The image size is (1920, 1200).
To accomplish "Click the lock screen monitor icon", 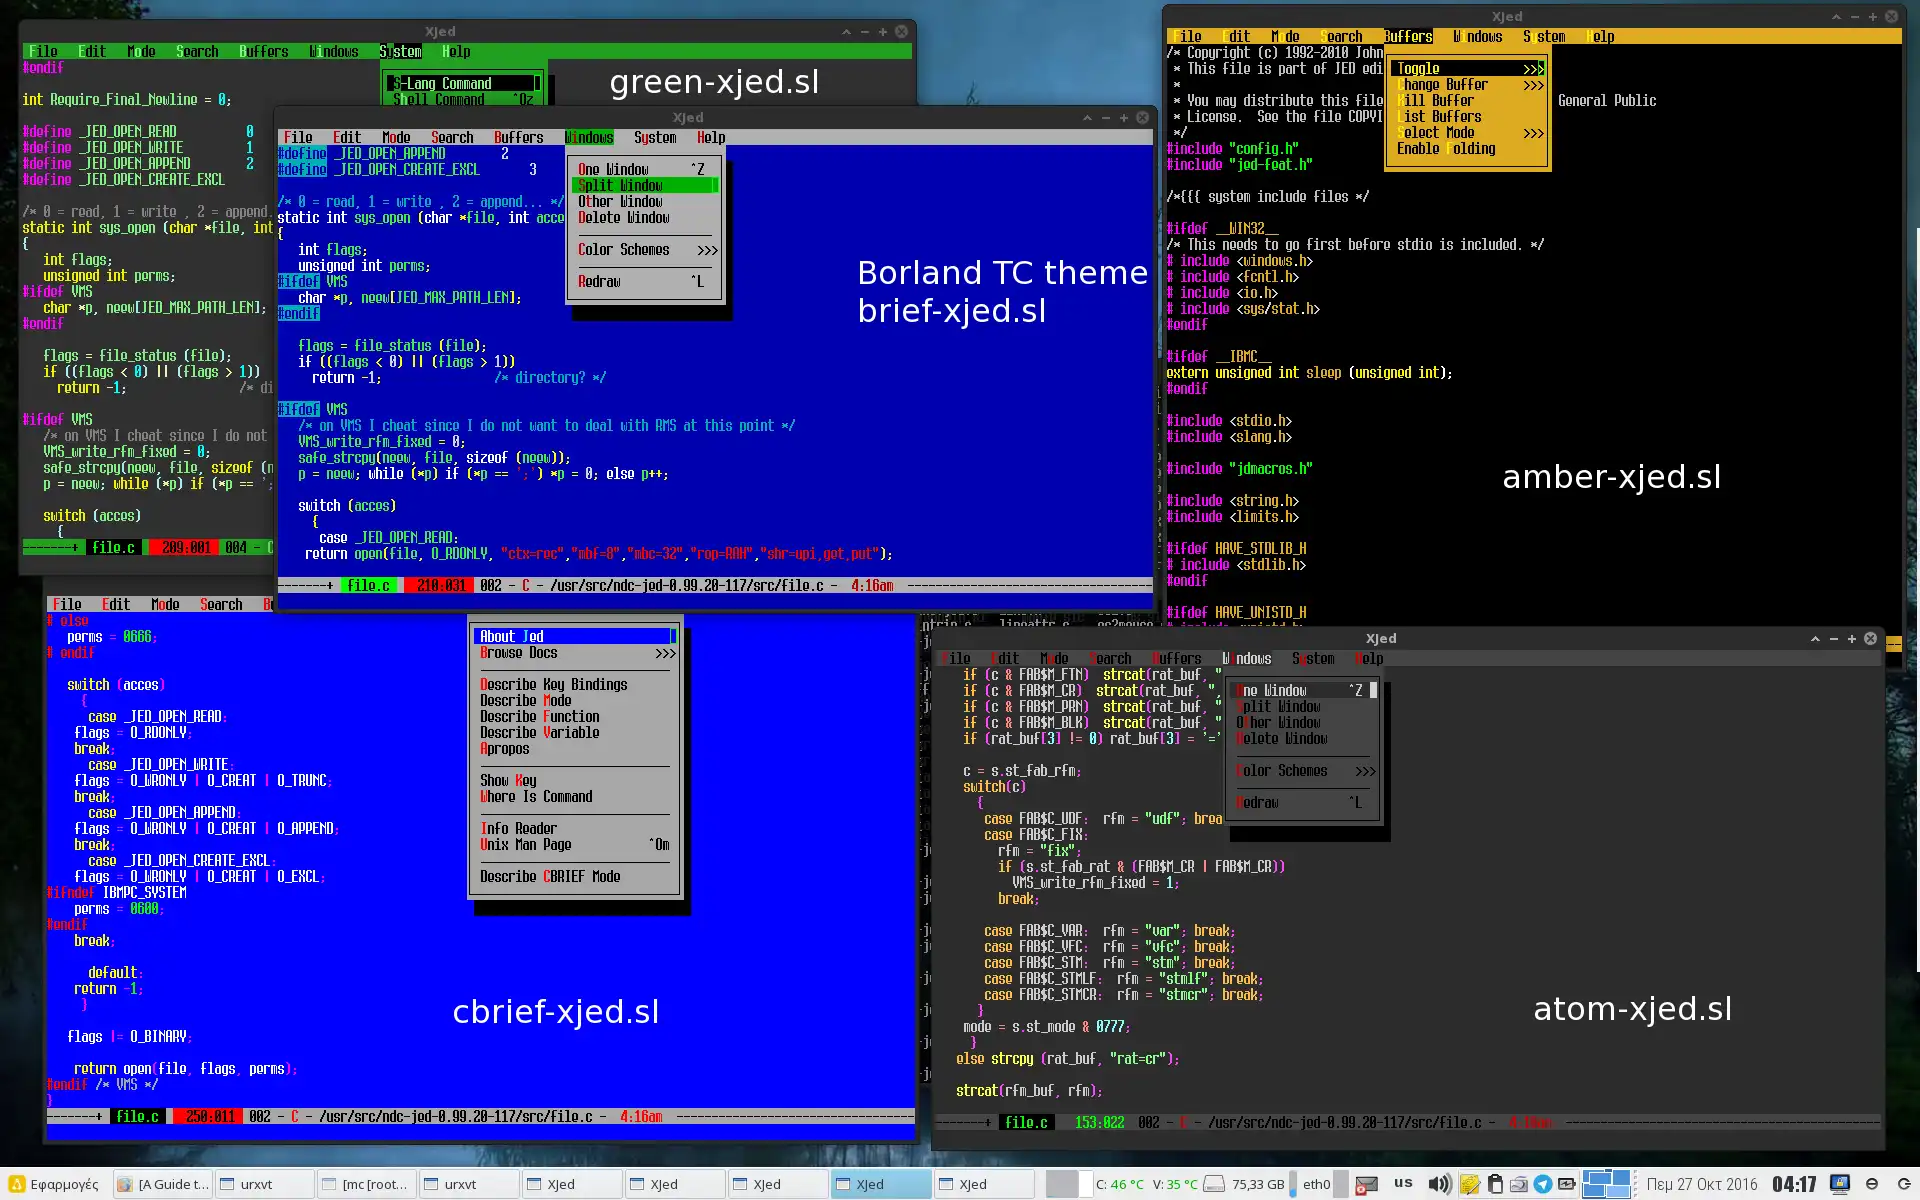I will 1839,1184.
